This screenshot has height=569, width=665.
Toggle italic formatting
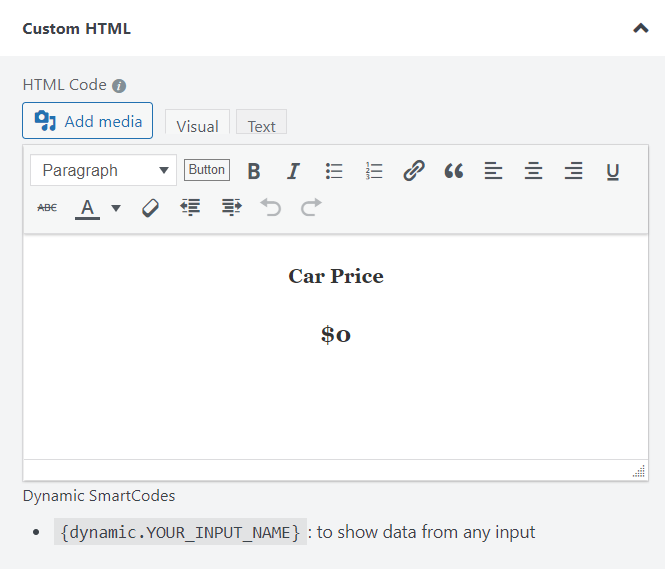293,171
